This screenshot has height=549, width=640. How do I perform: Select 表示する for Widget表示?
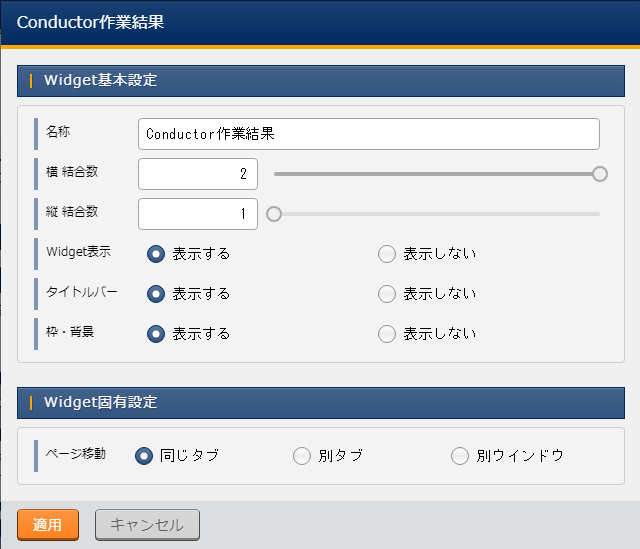[156, 254]
